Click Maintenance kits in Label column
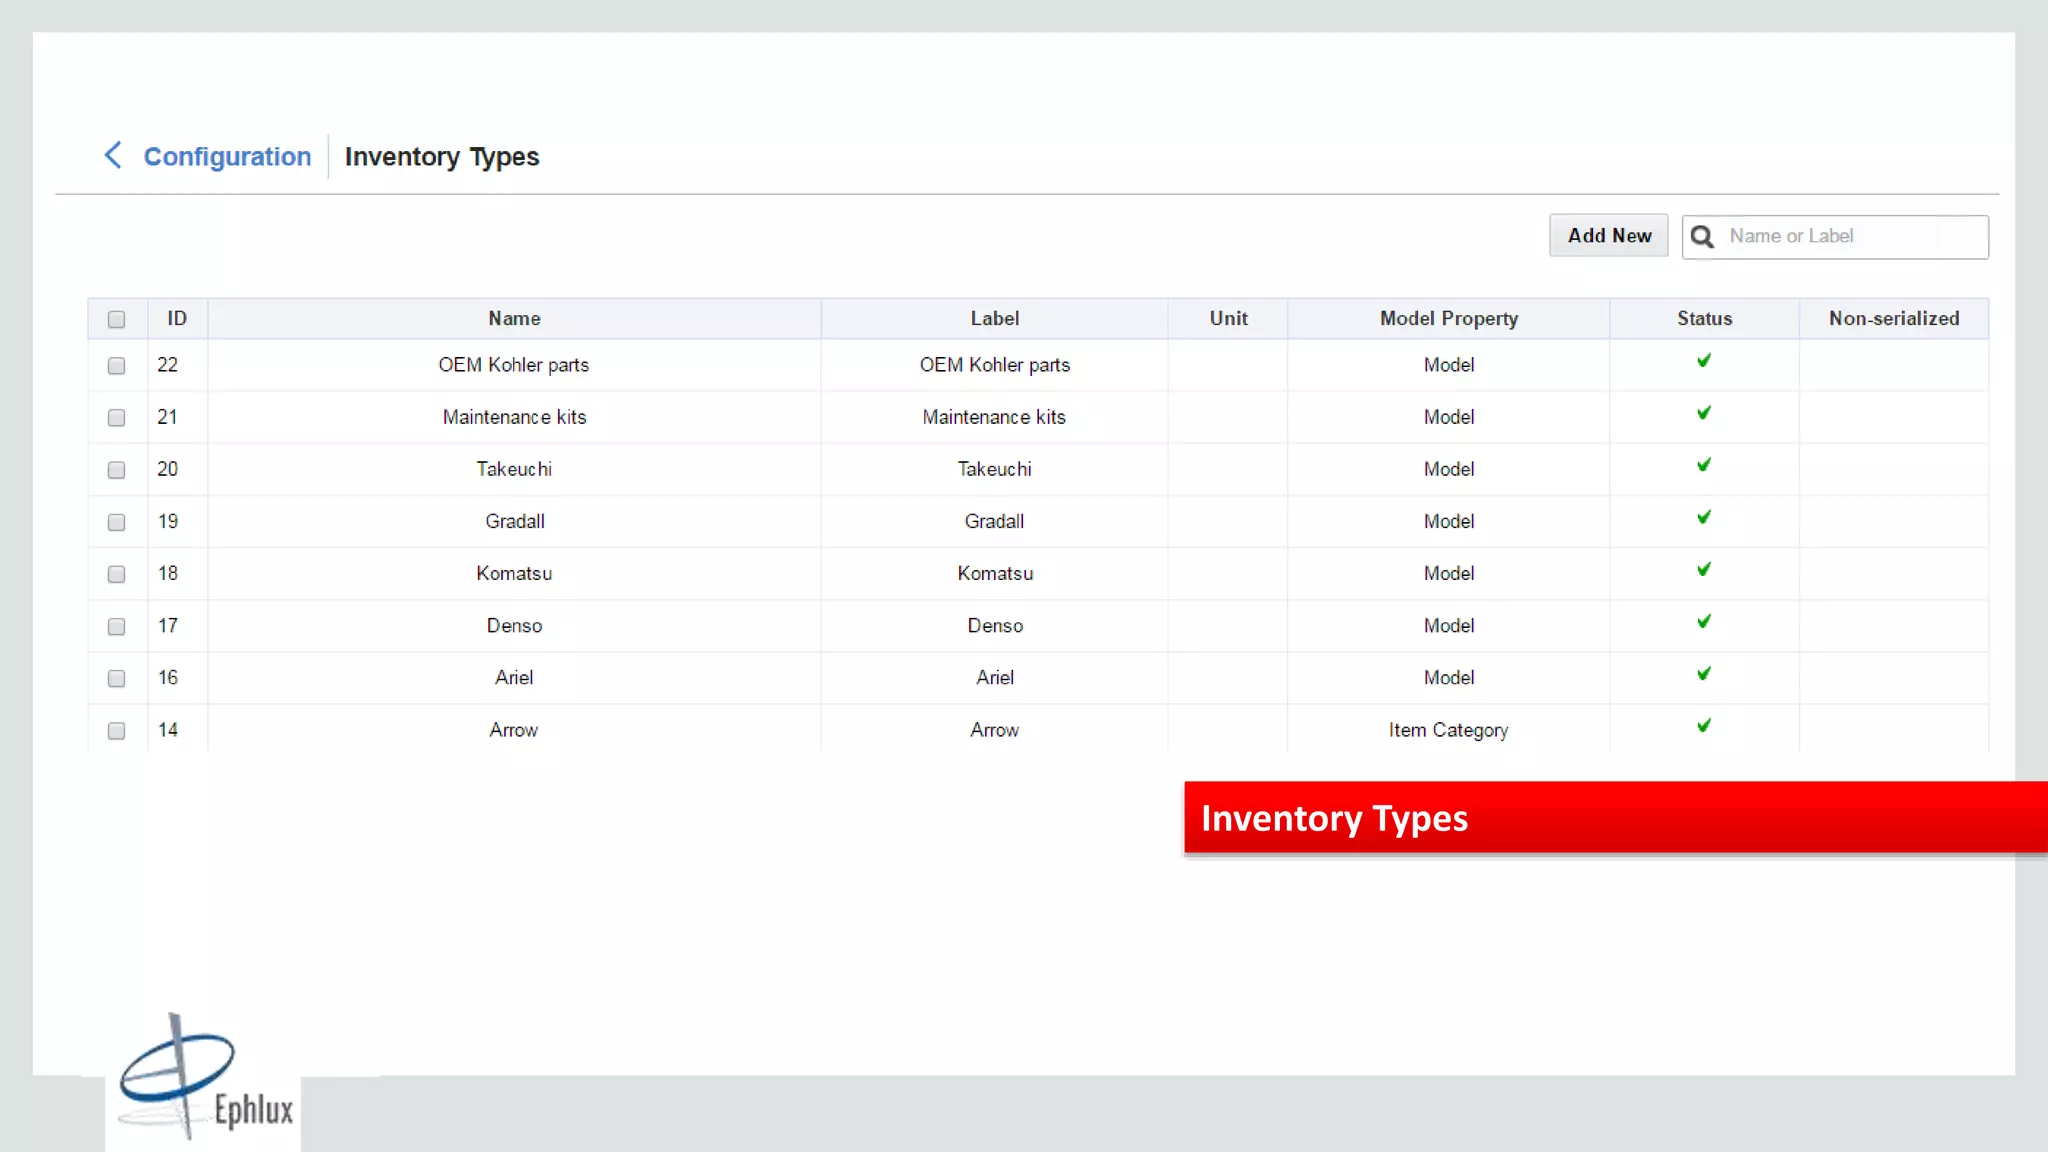The height and width of the screenshot is (1152, 2048). point(994,417)
